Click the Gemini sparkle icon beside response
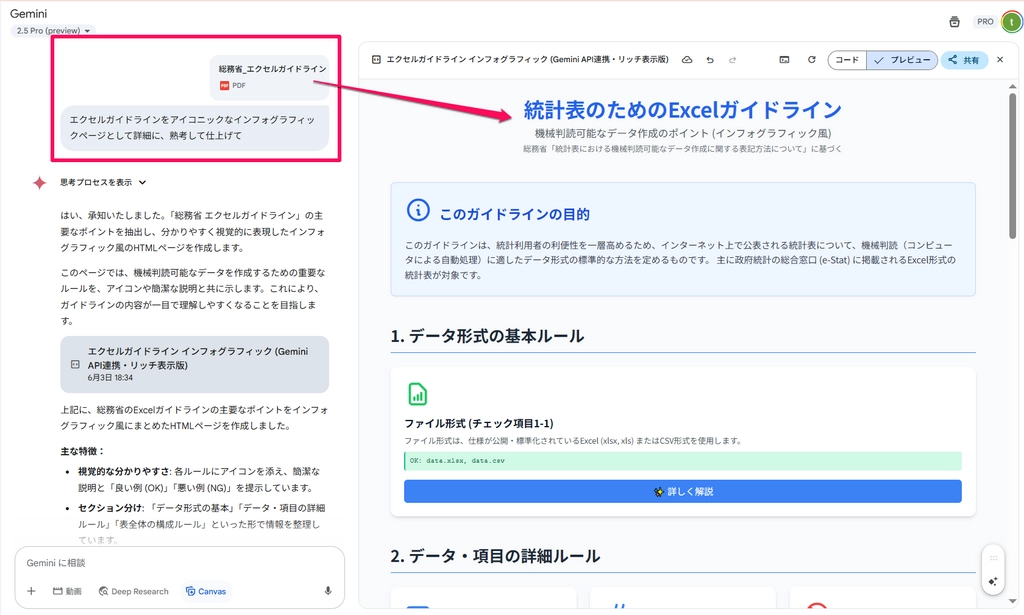1024x615 pixels. (39, 183)
